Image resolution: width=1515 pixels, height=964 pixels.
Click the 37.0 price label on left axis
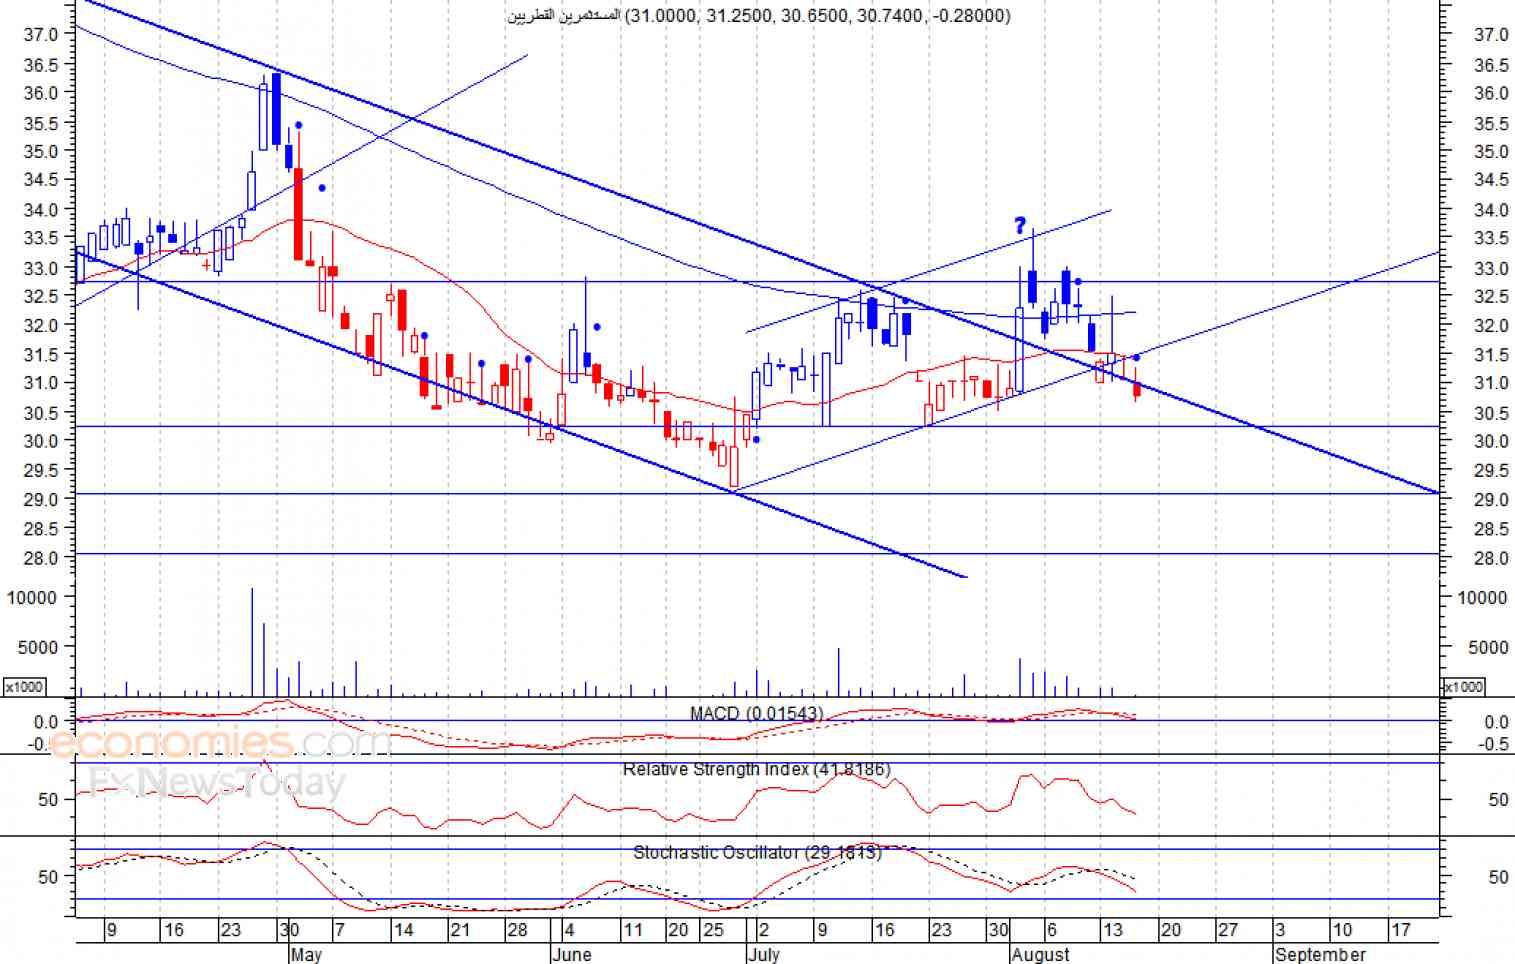[x=41, y=34]
